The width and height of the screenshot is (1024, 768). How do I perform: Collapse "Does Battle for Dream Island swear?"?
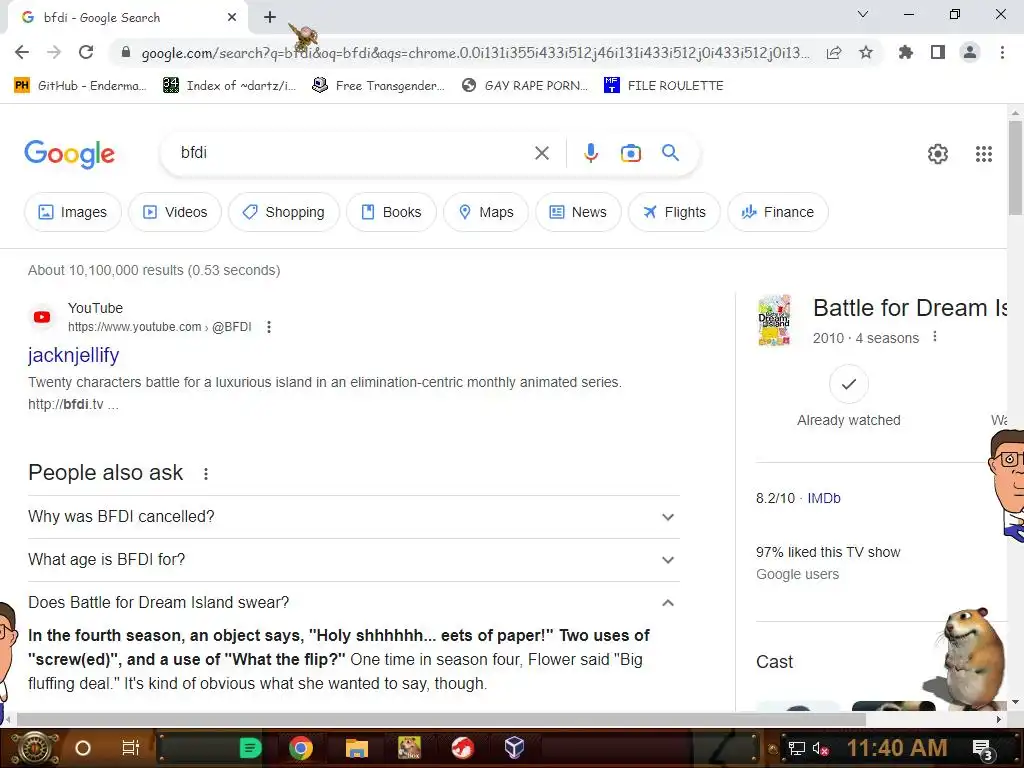tap(354, 603)
